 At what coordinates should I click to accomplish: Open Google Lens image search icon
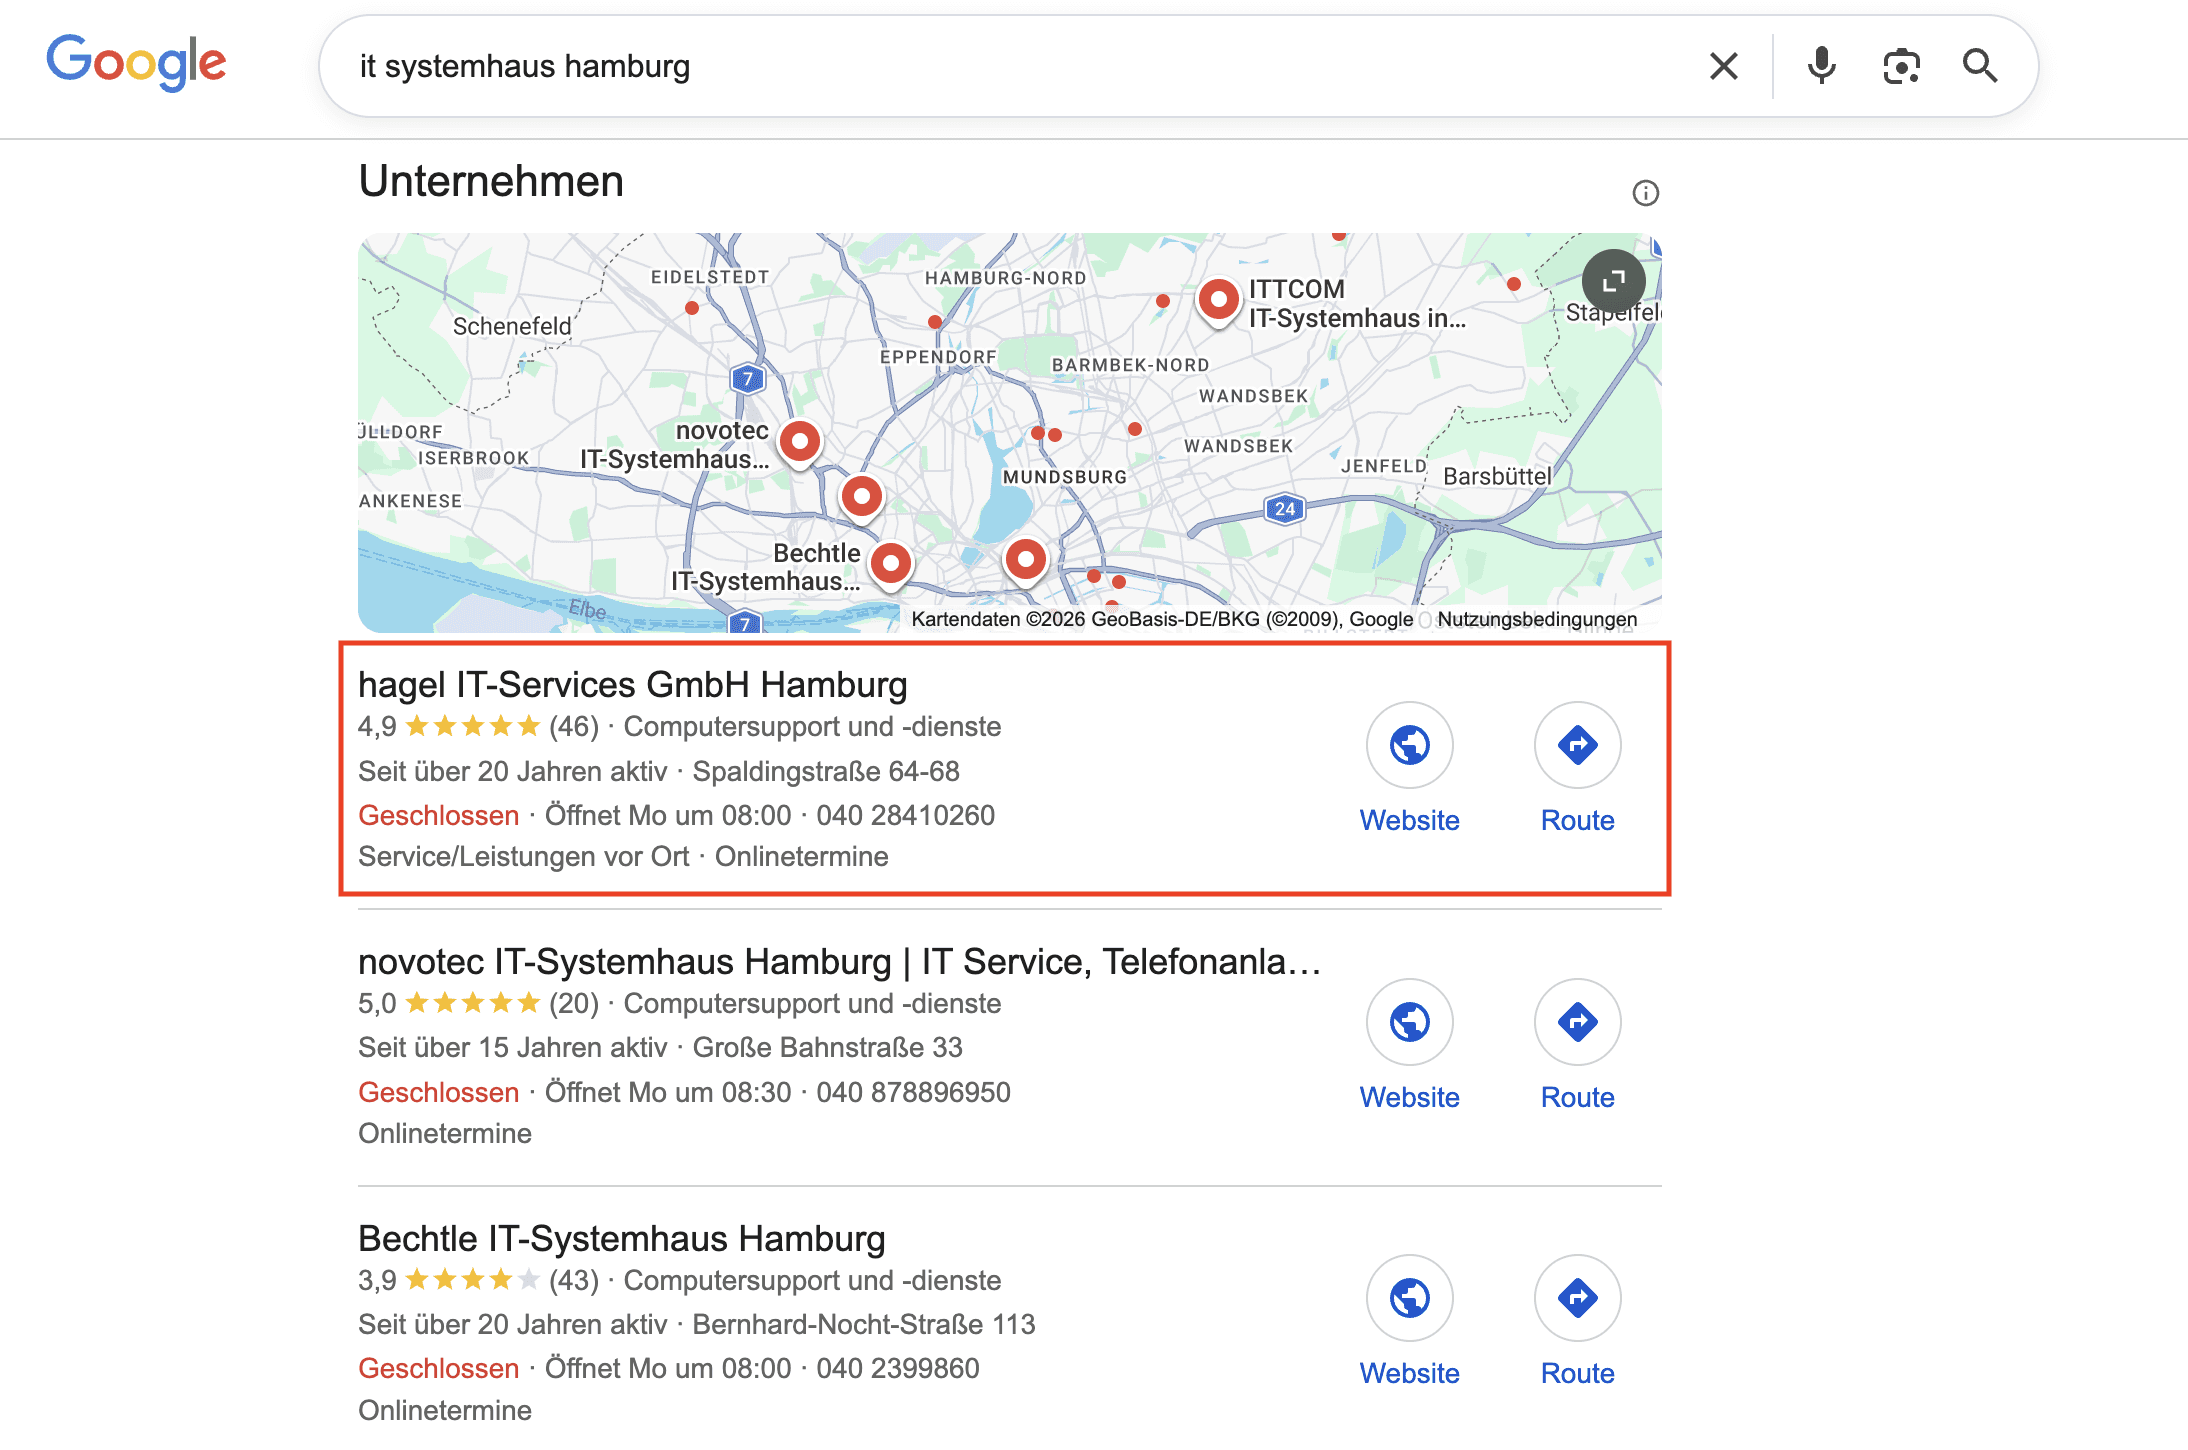coord(1901,66)
